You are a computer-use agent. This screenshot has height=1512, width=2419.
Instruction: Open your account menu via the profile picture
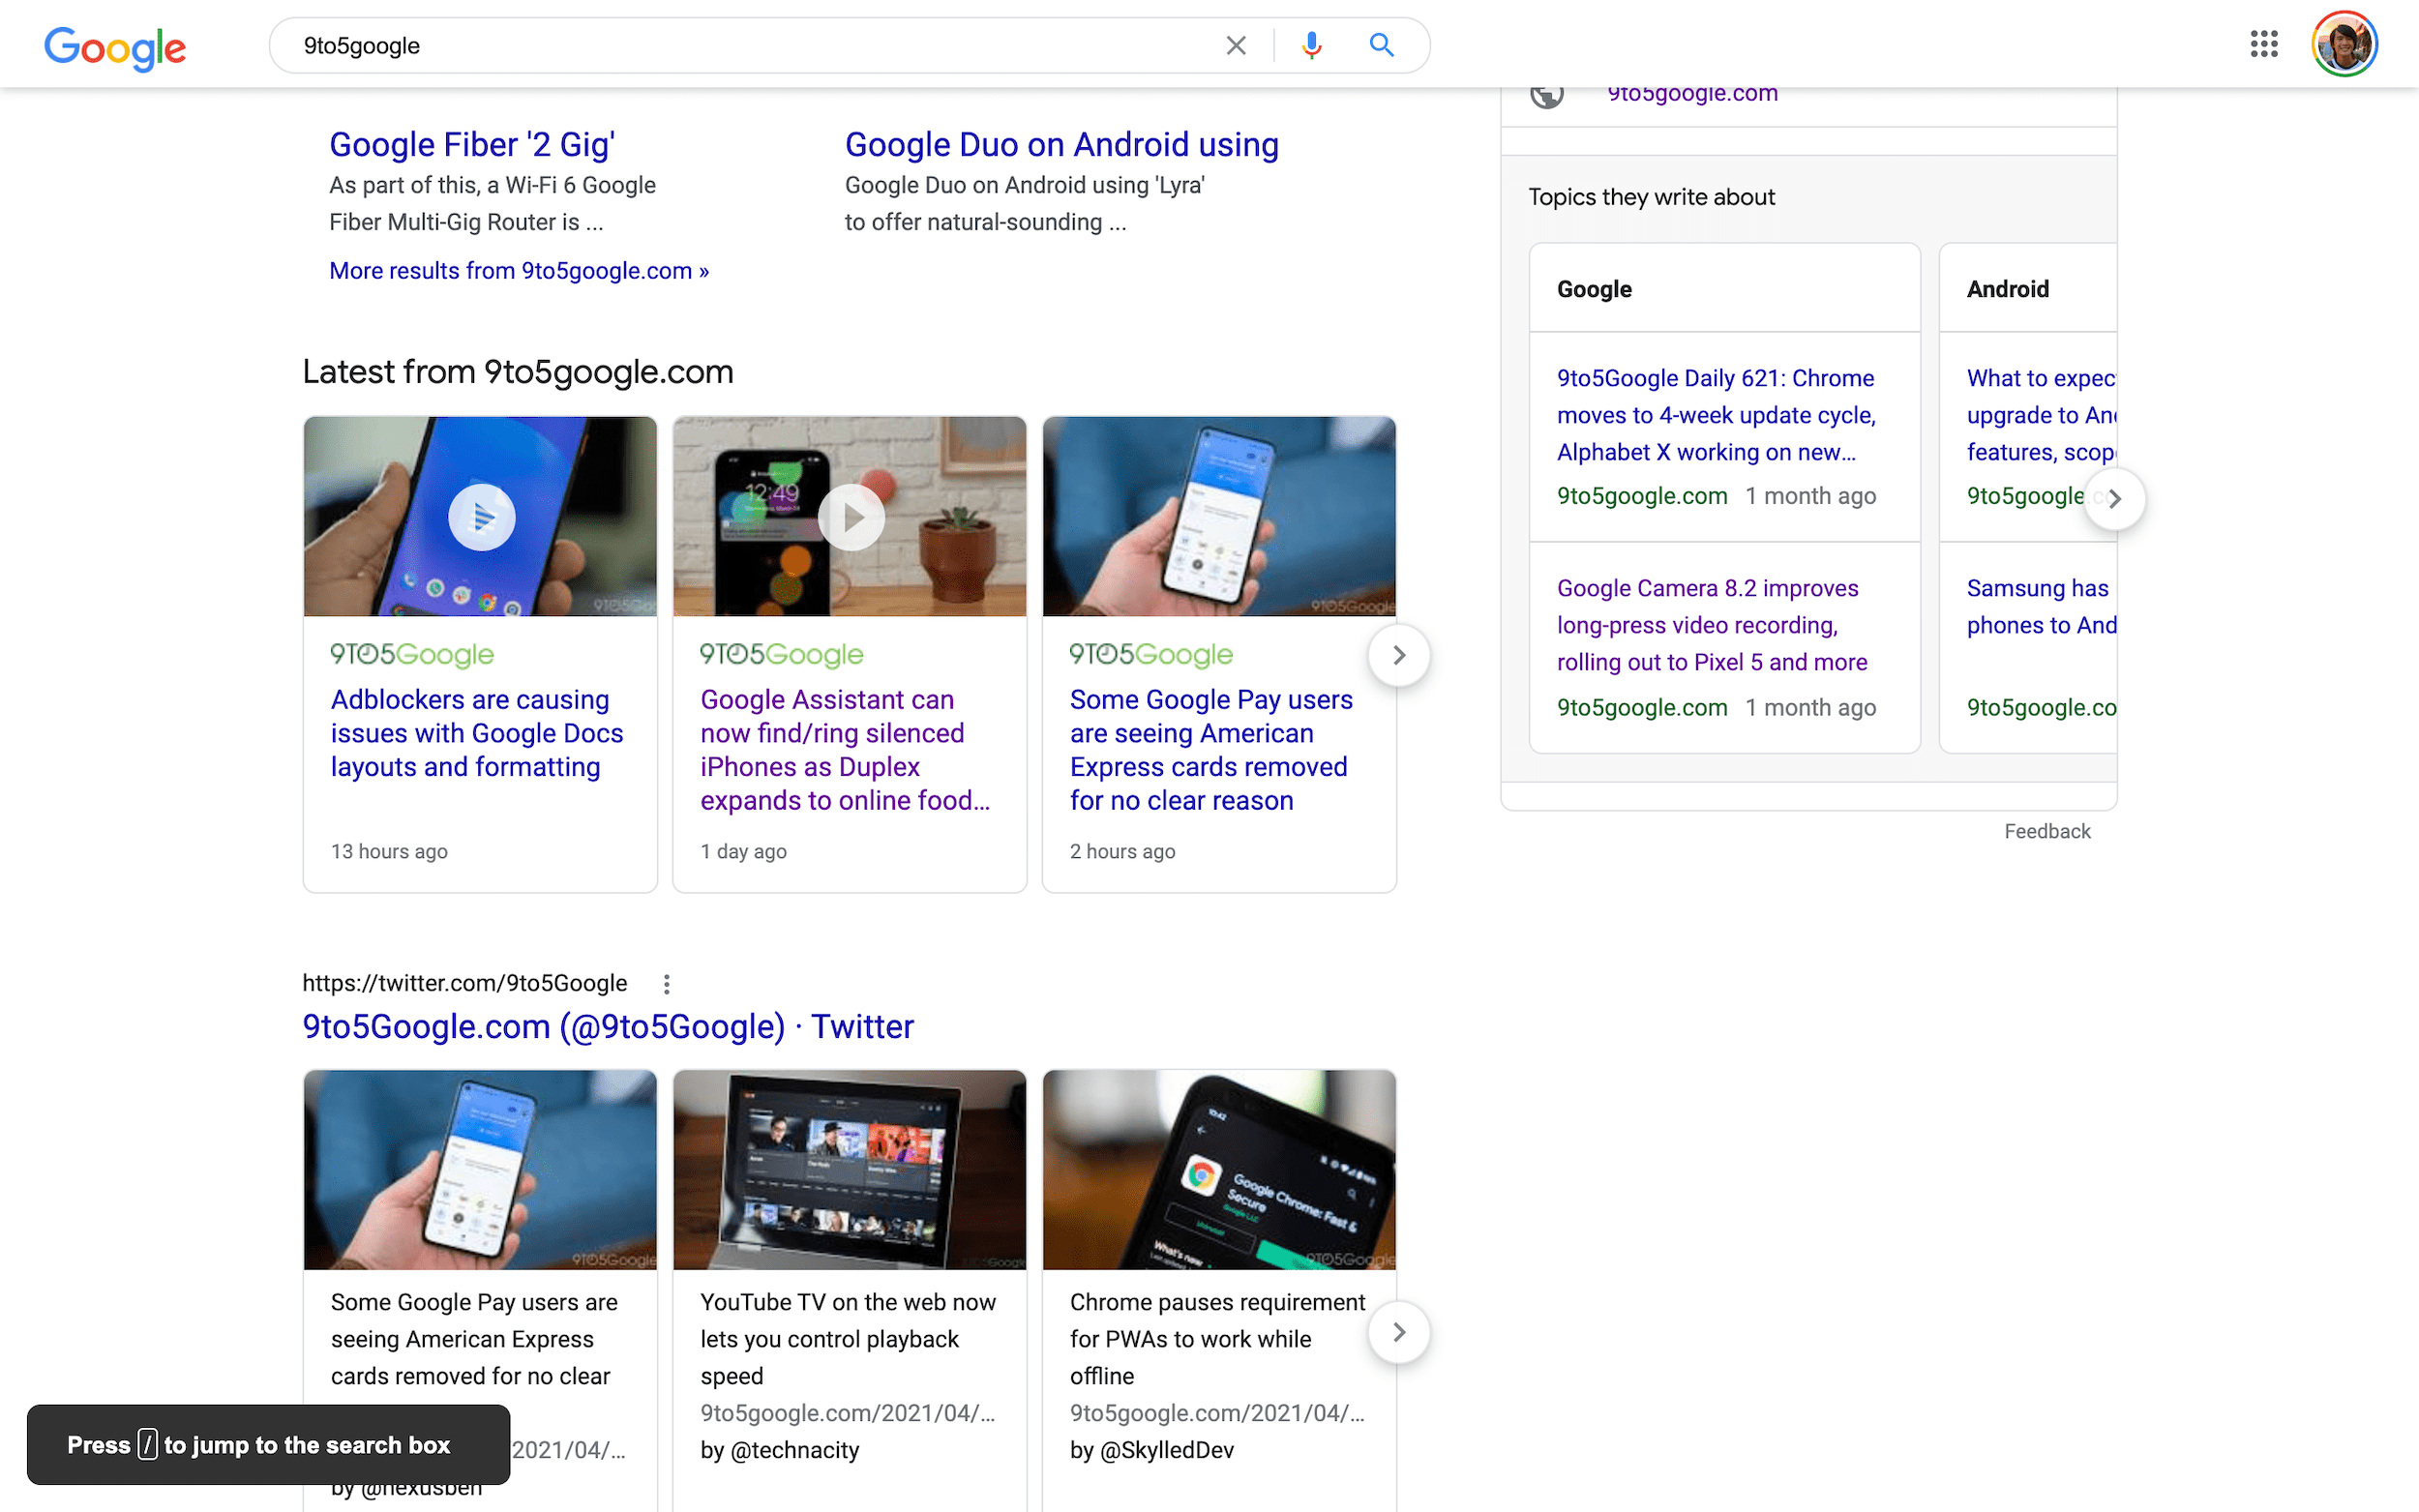coord(2344,43)
